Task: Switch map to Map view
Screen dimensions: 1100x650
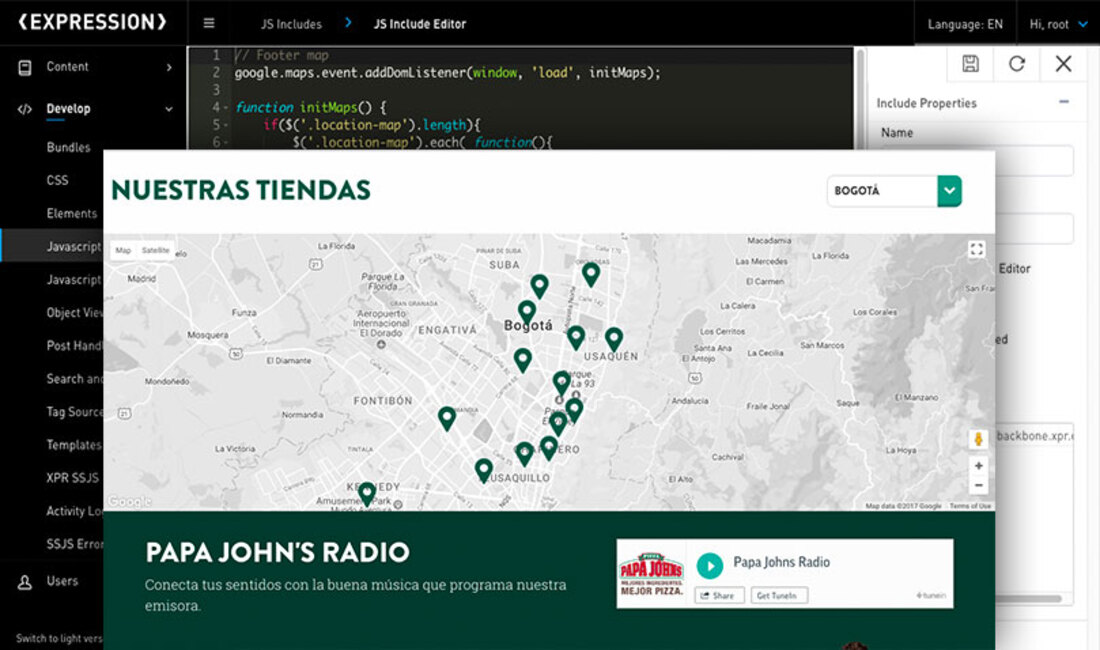Action: click(x=123, y=250)
